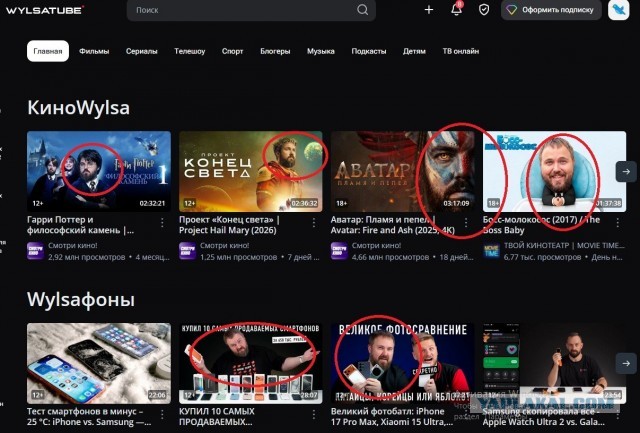Click Тест смартфонов в минус title

pyautogui.click(x=89, y=417)
